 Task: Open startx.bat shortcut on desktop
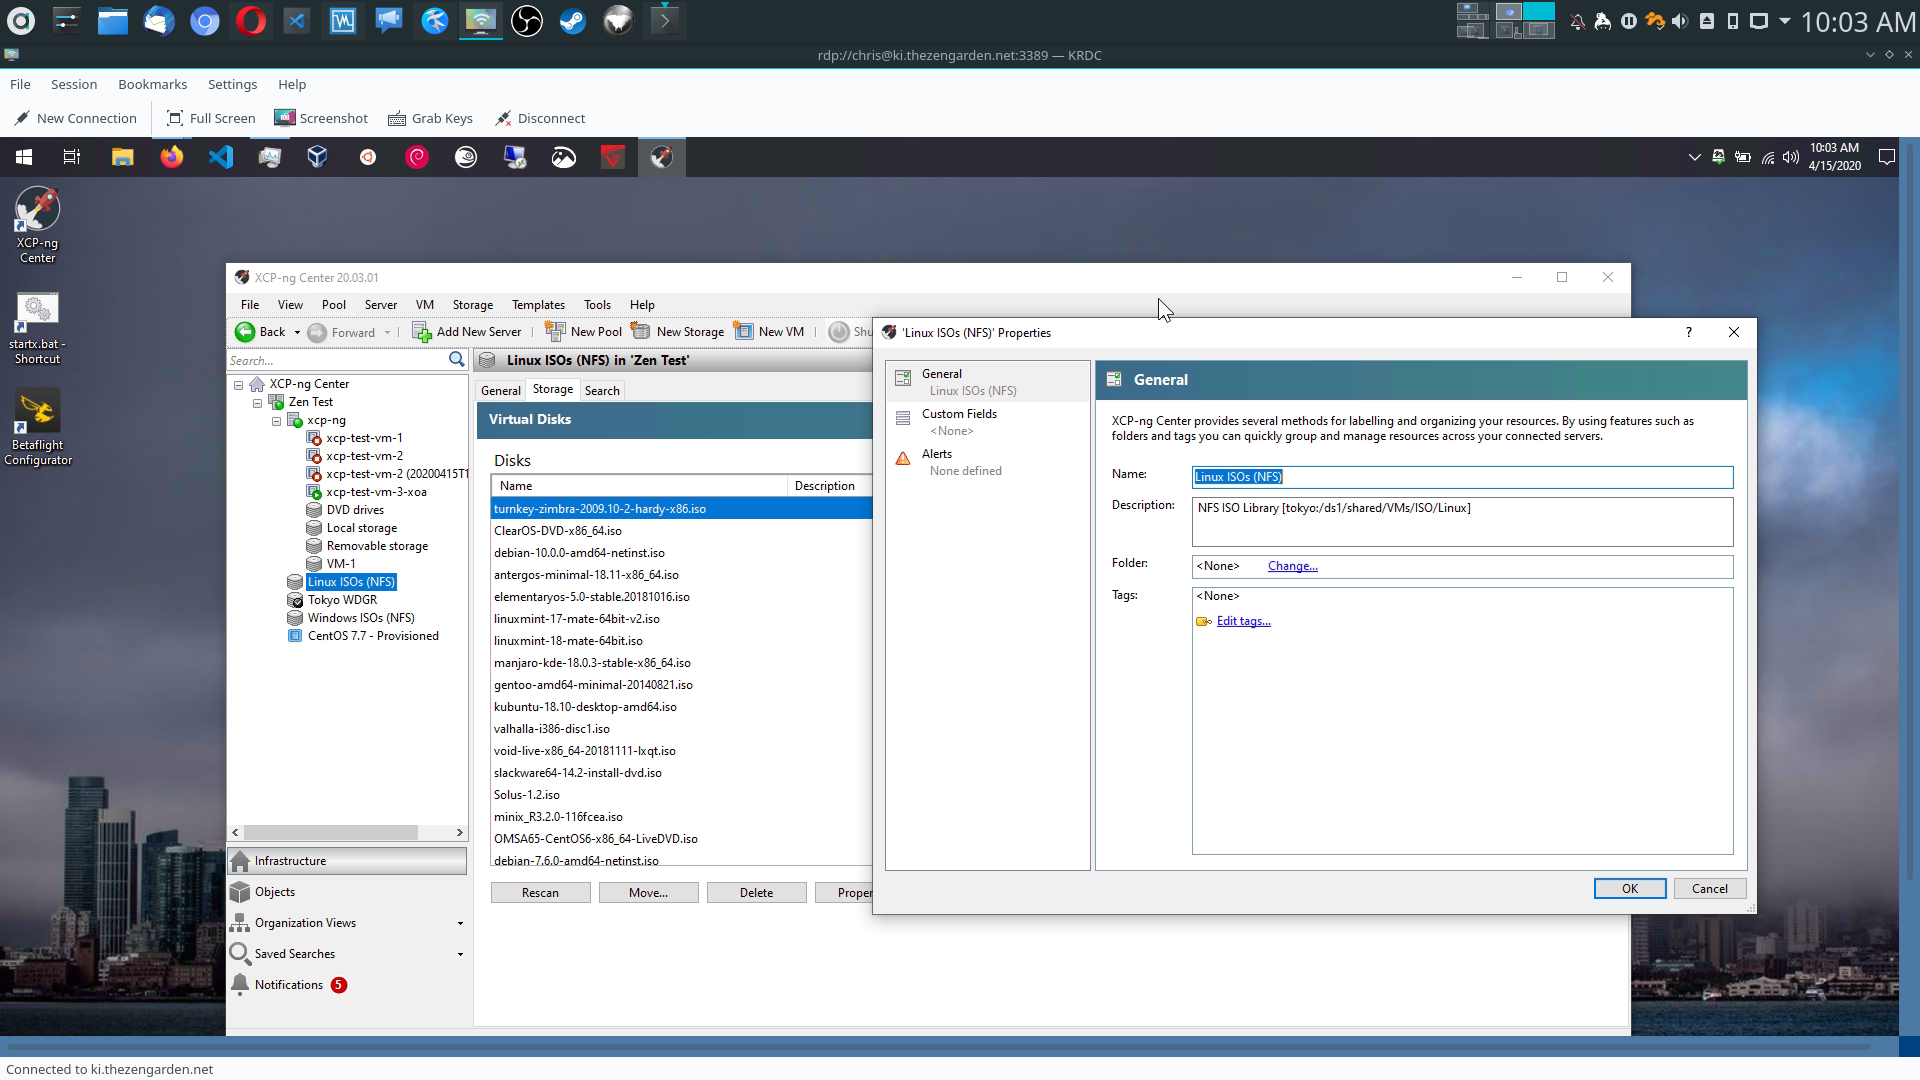[x=37, y=329]
